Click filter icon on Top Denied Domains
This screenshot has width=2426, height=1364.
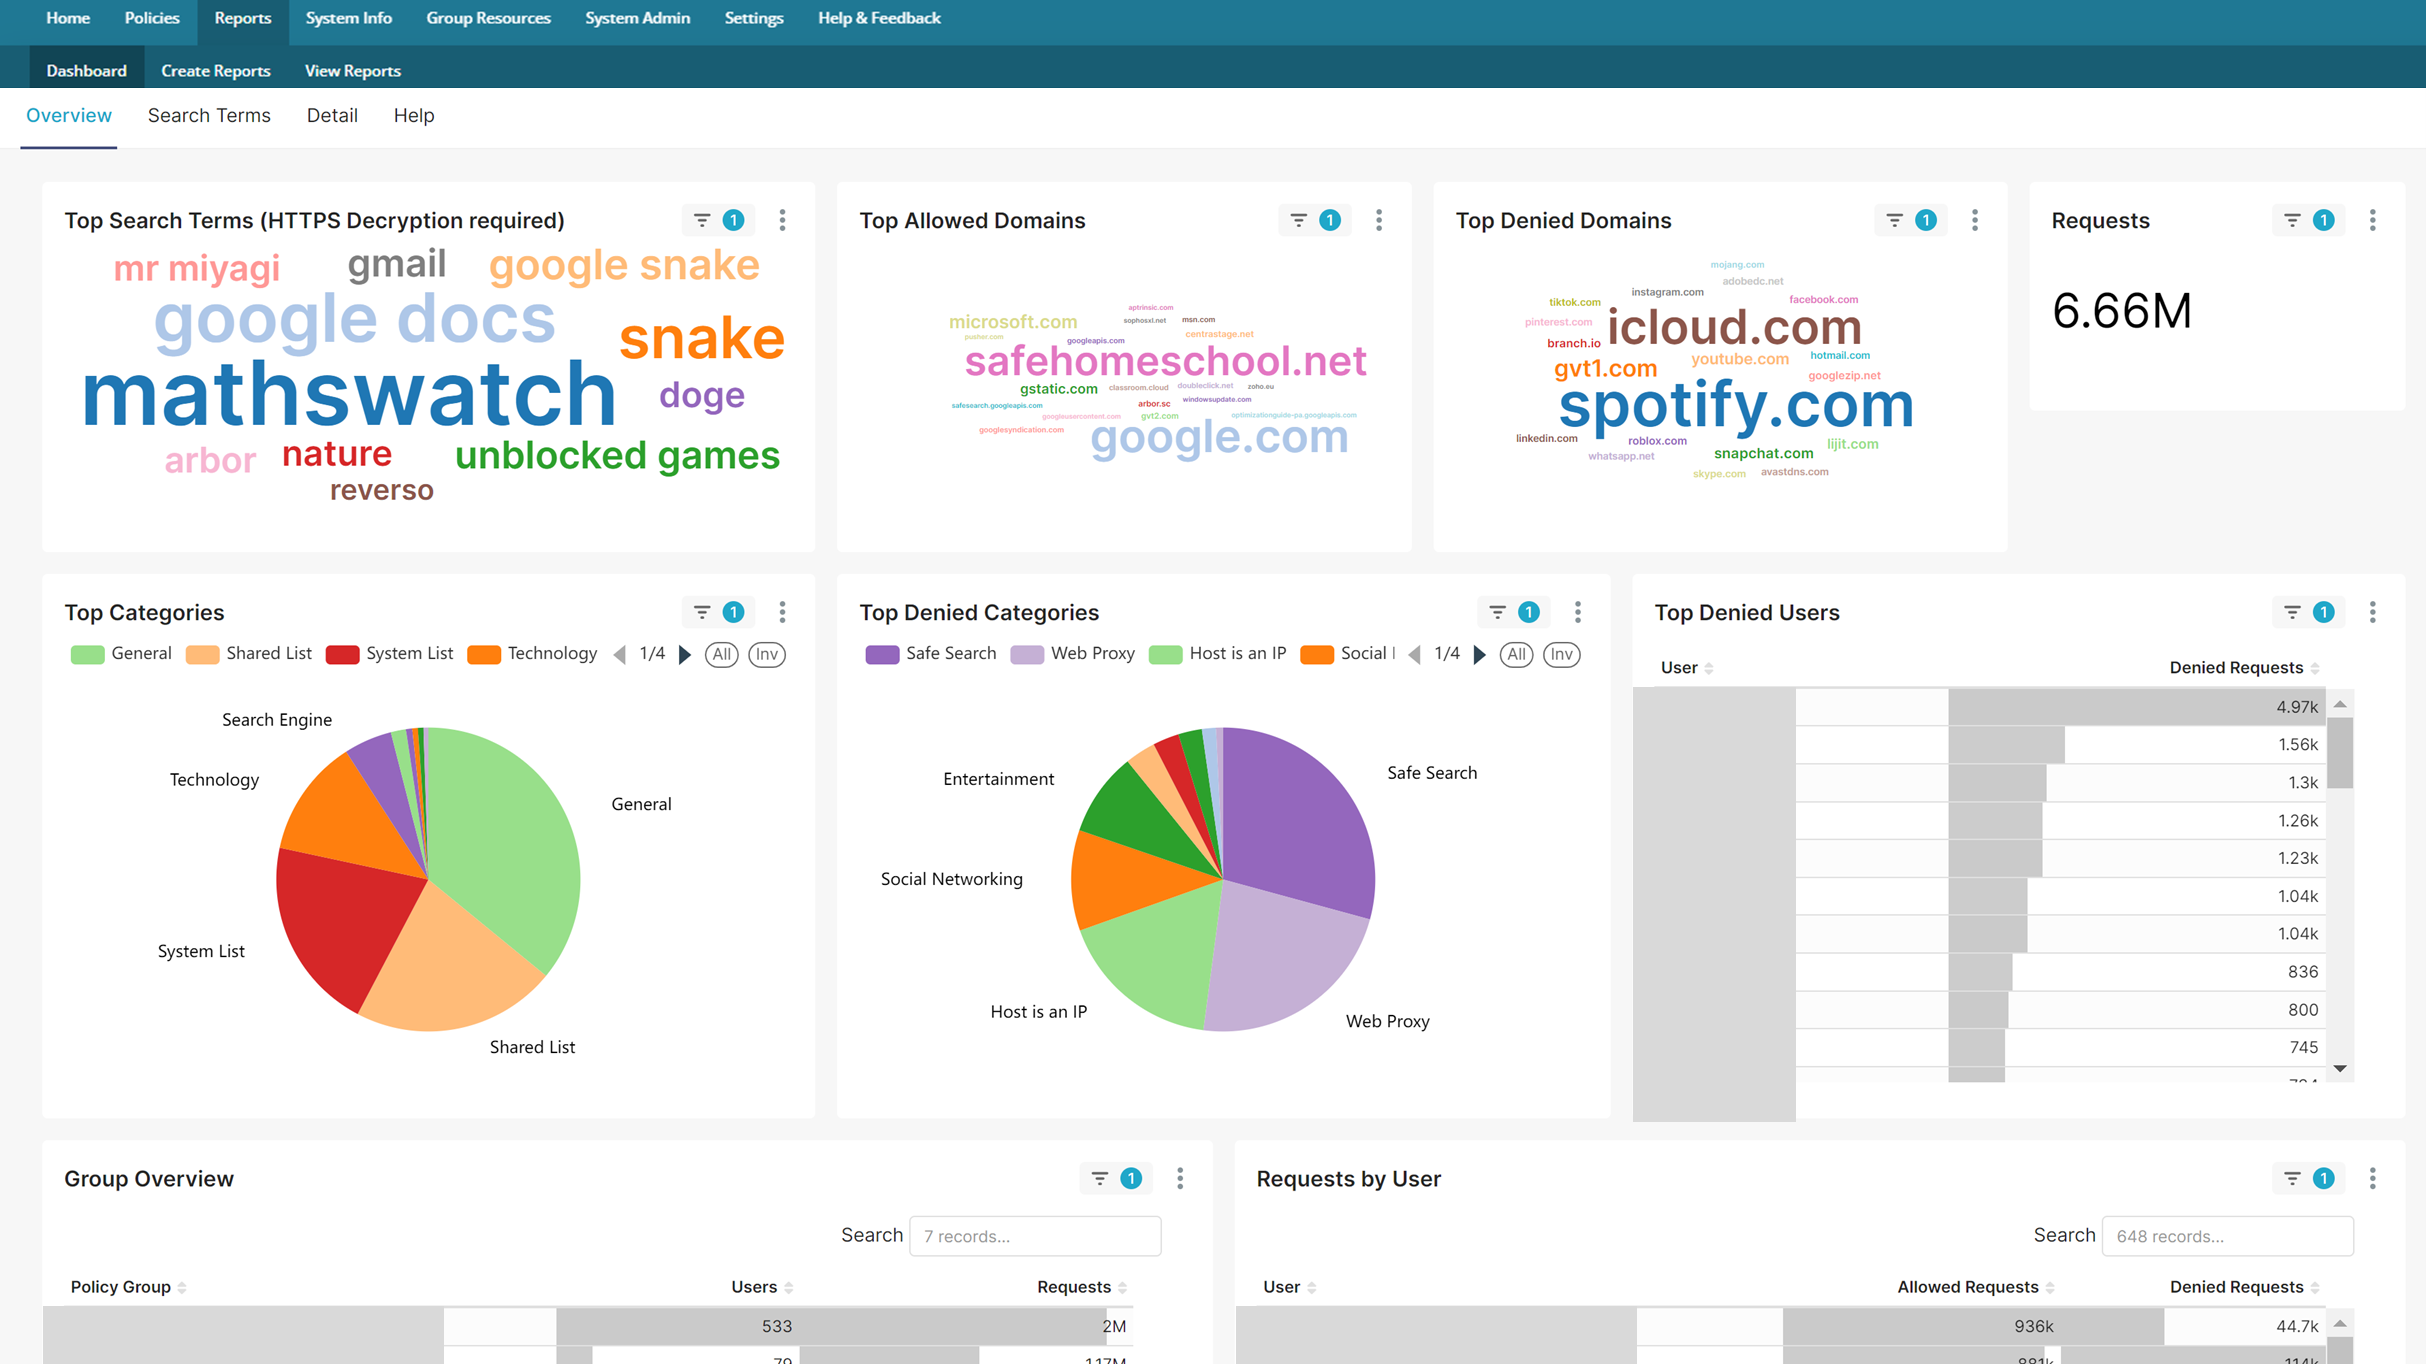click(x=1894, y=220)
